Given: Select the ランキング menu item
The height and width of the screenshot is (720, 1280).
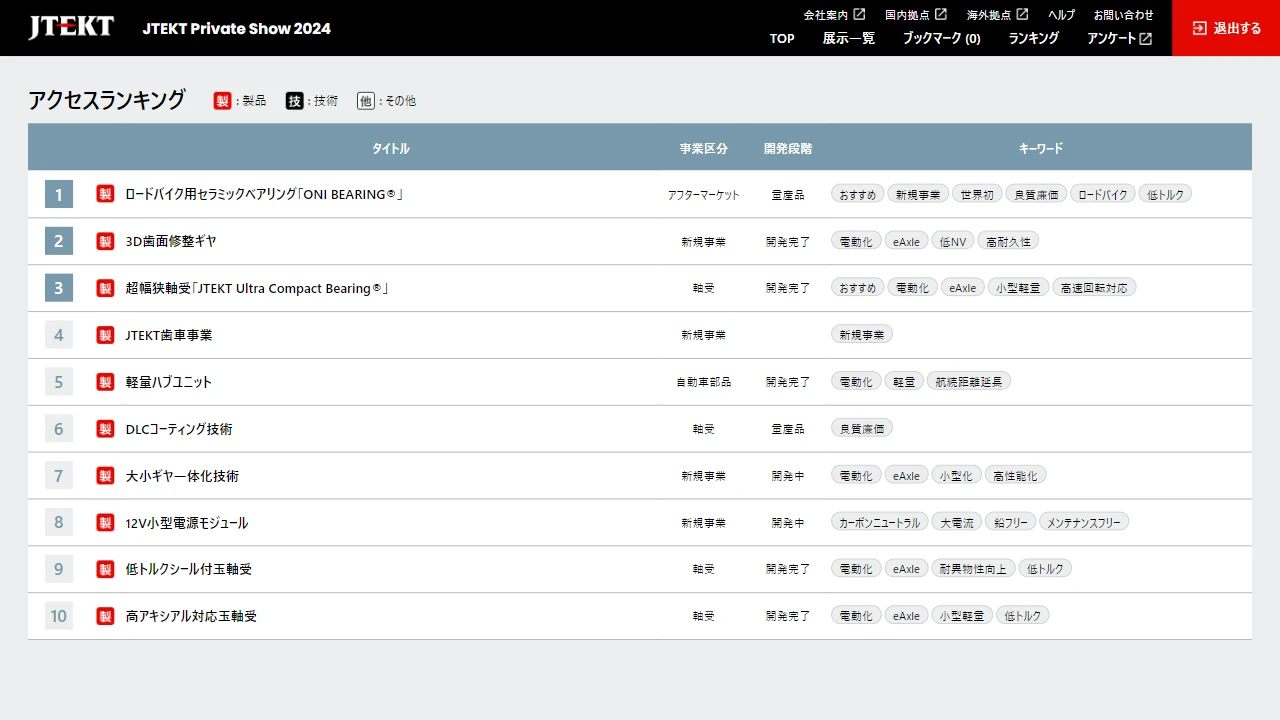Looking at the screenshot, I should (x=1034, y=39).
